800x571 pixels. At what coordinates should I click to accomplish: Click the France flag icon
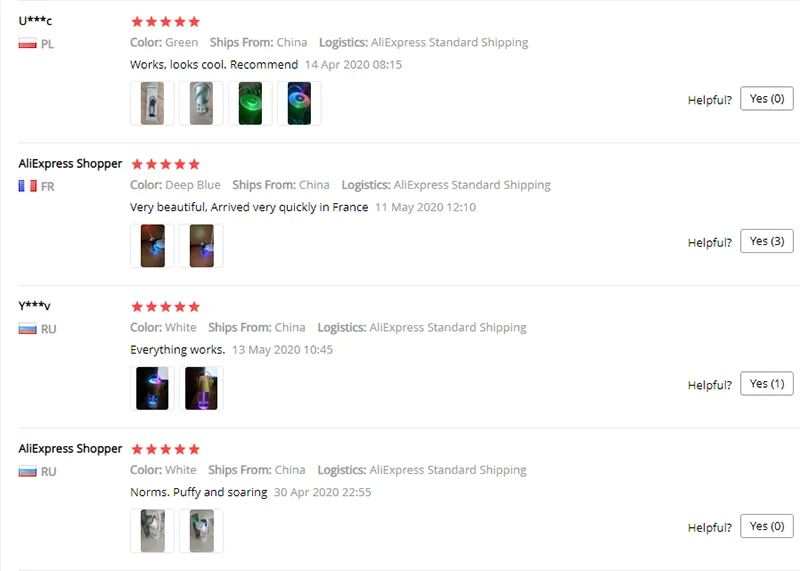[28, 186]
